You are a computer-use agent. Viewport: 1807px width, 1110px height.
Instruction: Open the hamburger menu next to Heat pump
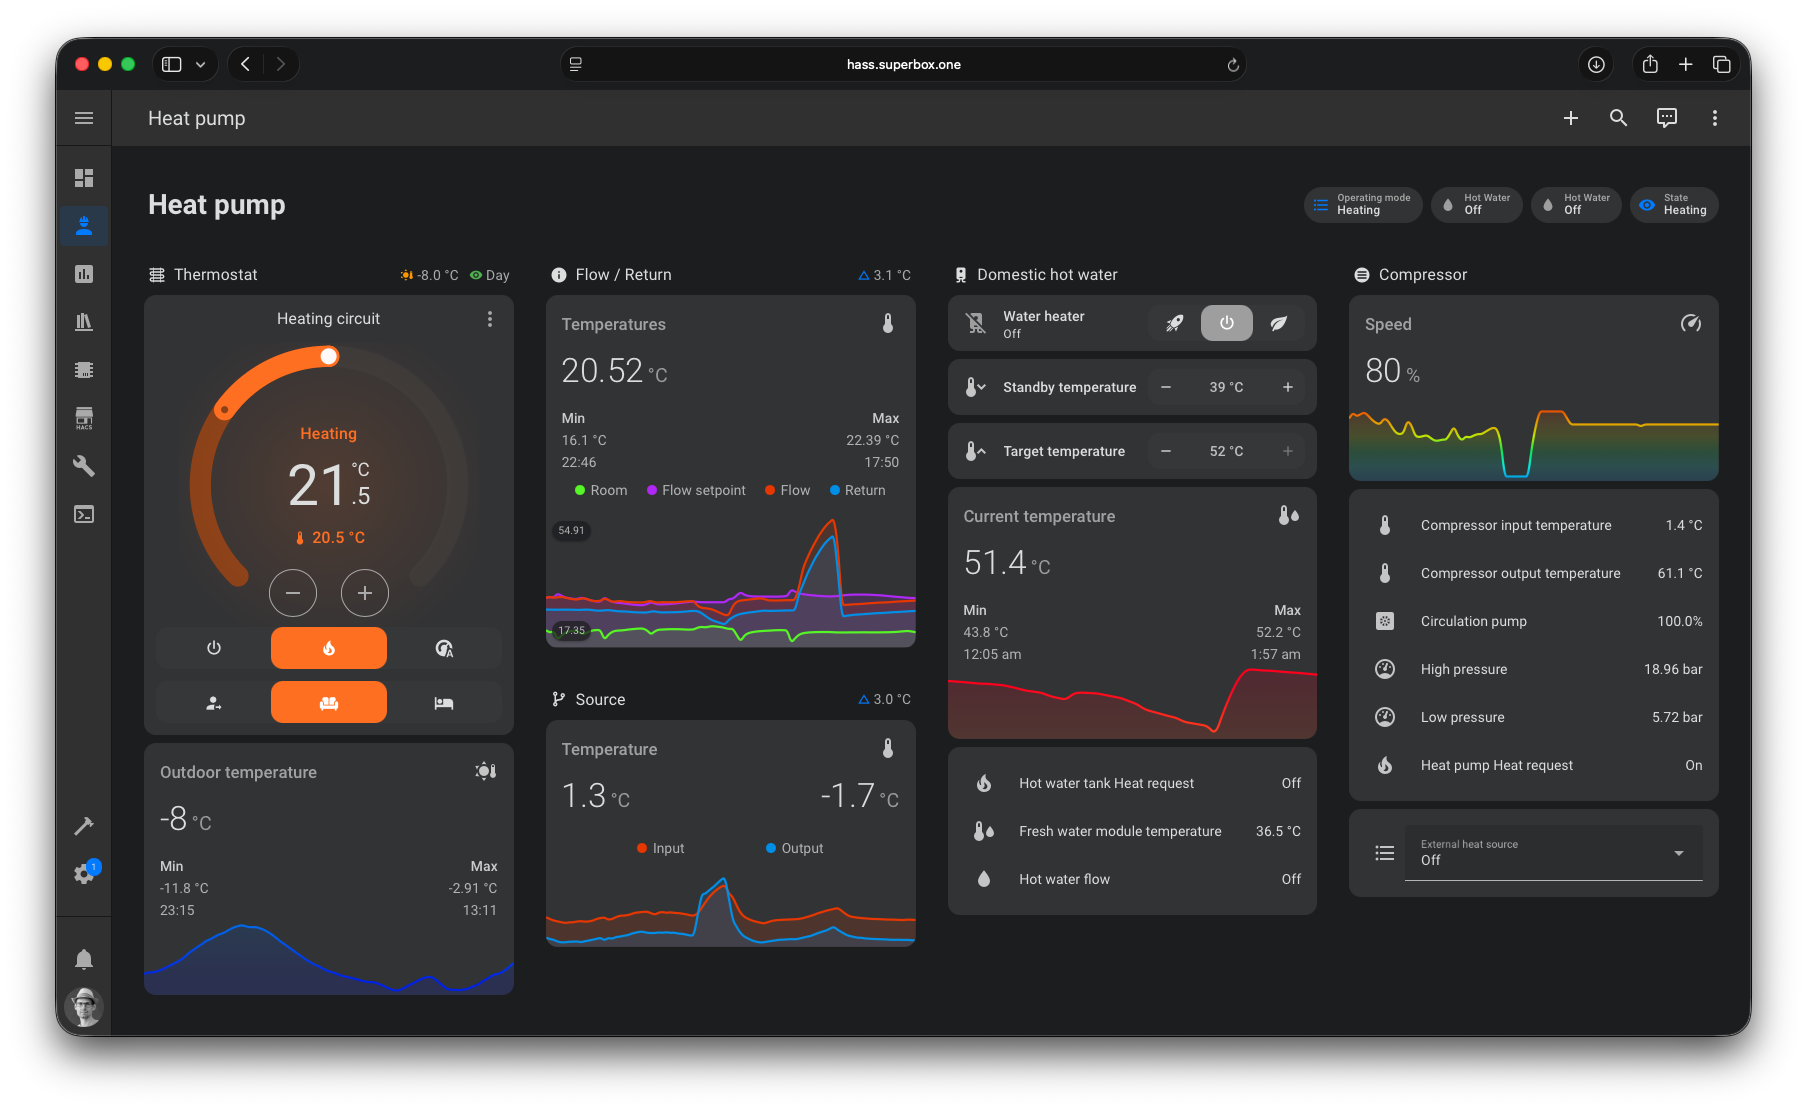tap(84, 117)
